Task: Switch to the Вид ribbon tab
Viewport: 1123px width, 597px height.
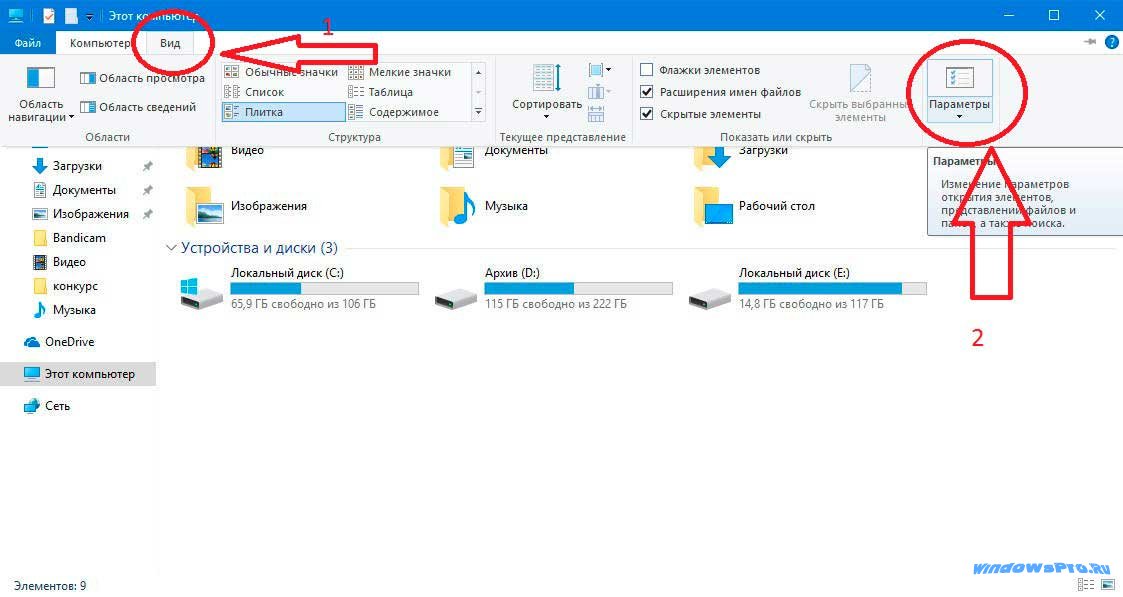Action: pos(170,43)
